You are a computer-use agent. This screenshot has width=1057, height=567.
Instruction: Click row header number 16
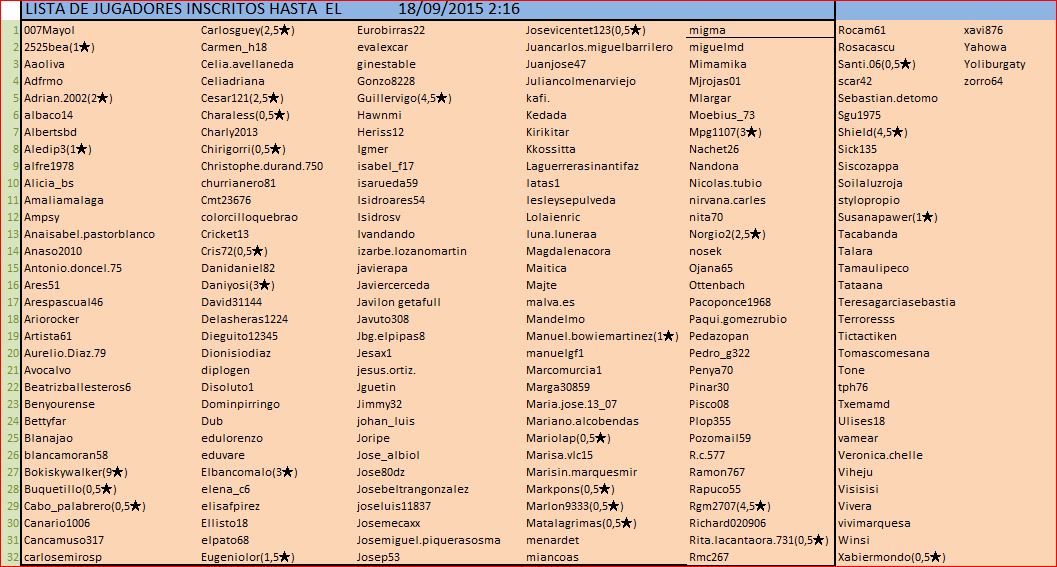click(x=11, y=285)
